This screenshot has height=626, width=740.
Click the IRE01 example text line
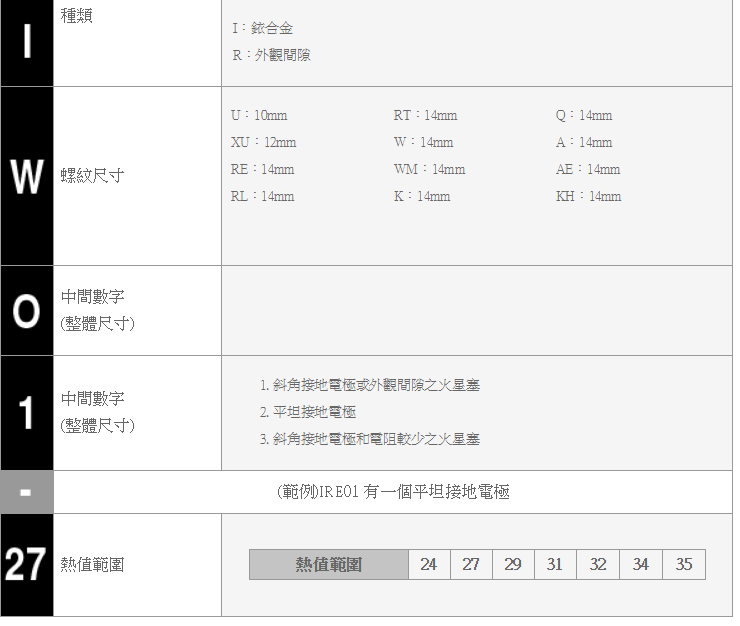(393, 492)
